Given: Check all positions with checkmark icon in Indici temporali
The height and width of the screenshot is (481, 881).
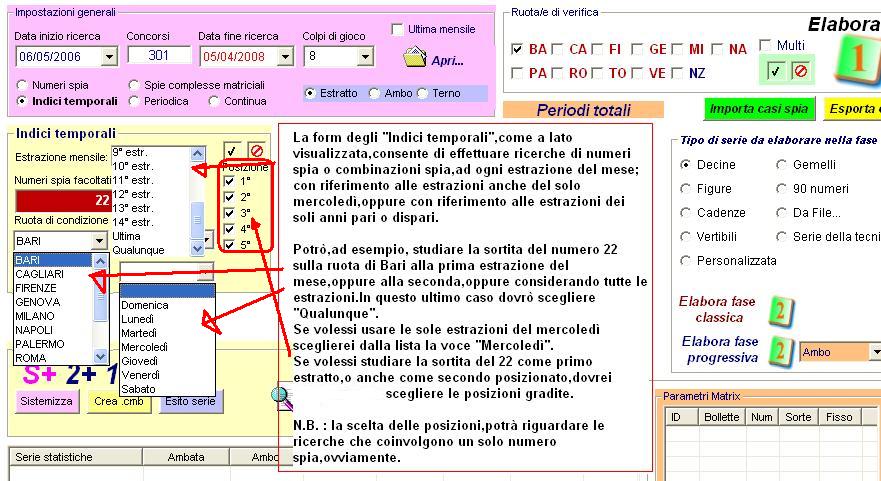Looking at the screenshot, I should 231,151.
